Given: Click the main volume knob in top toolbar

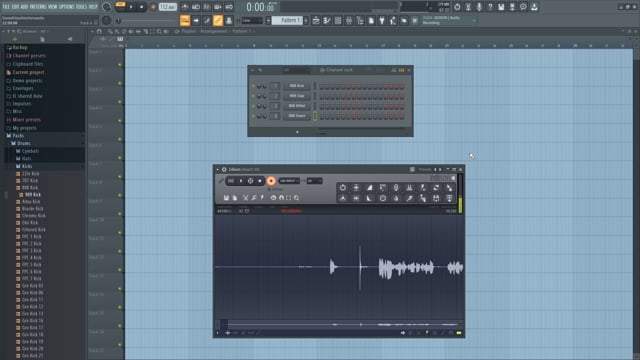Looking at the screenshot, I should point(106,7).
